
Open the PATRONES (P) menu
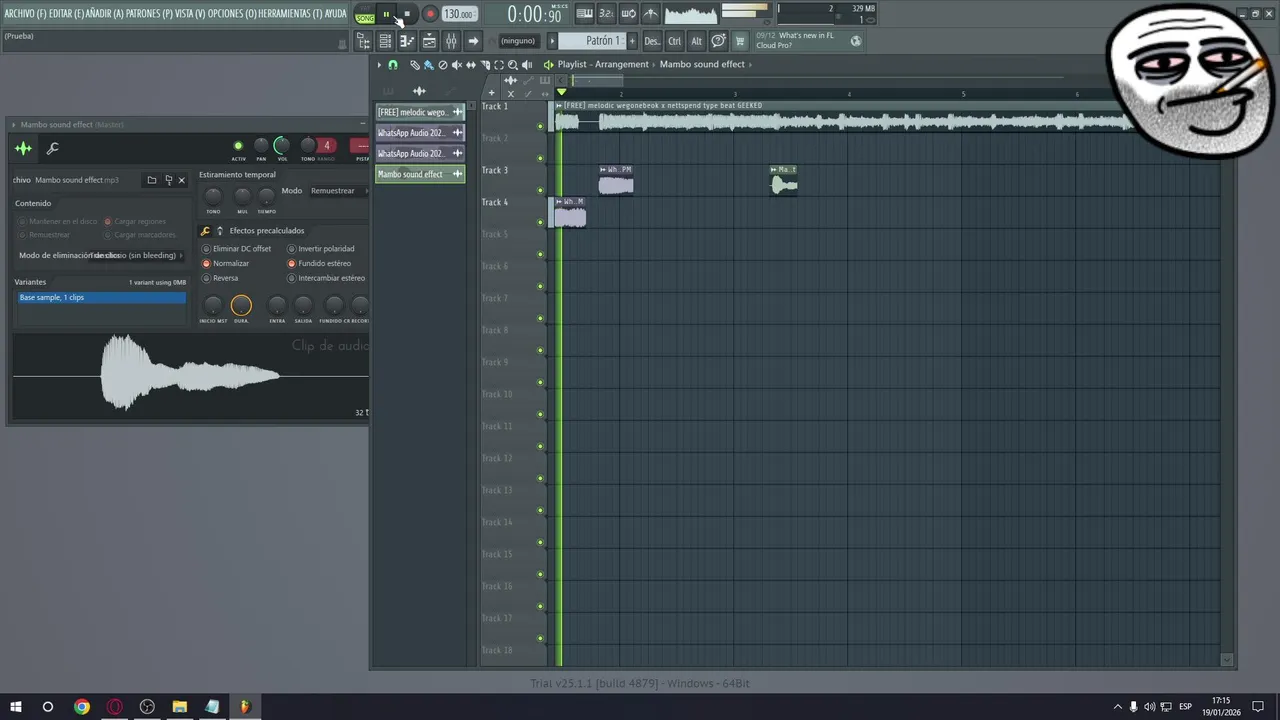coord(149,14)
